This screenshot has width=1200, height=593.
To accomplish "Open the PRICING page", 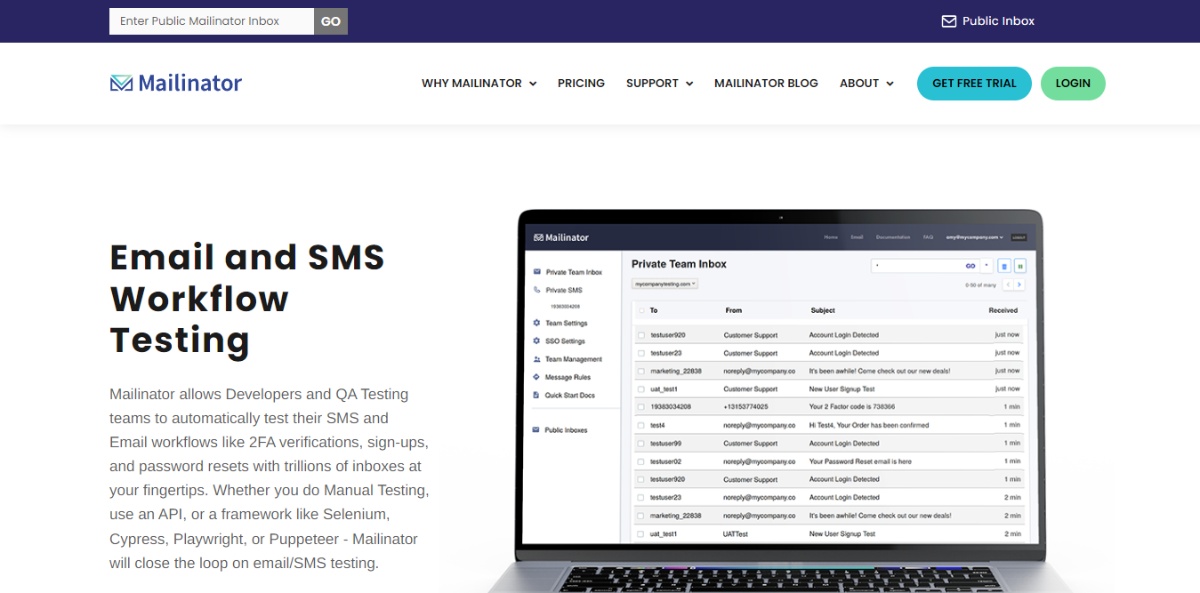I will coord(581,83).
